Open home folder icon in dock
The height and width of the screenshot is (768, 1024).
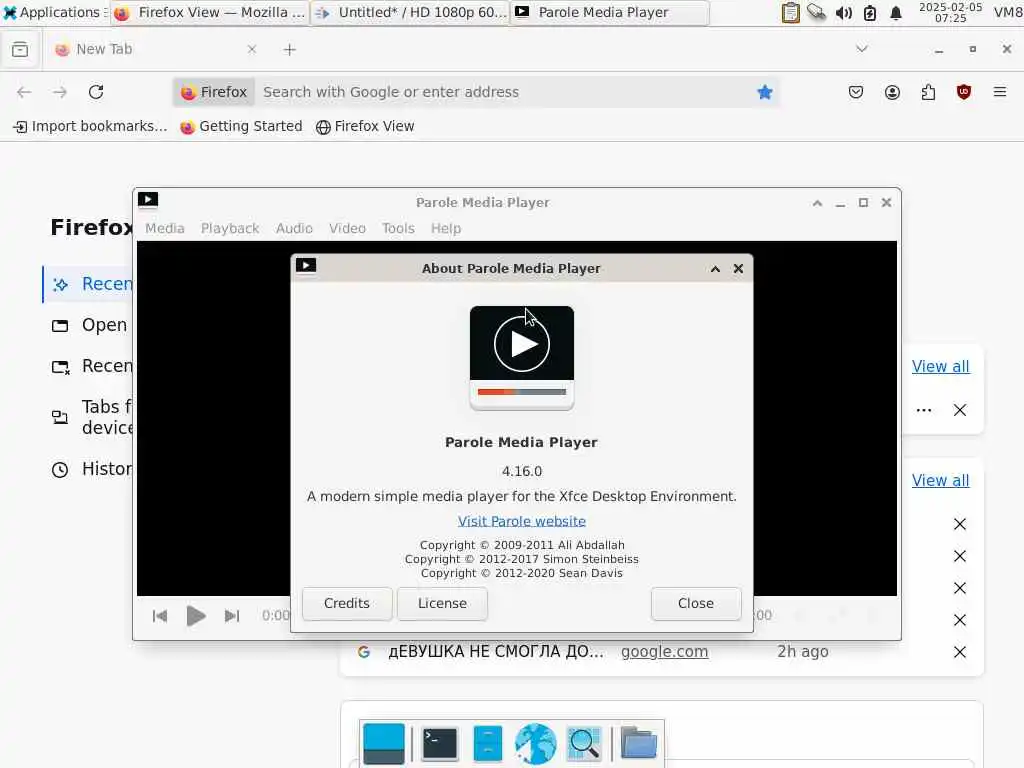point(639,743)
